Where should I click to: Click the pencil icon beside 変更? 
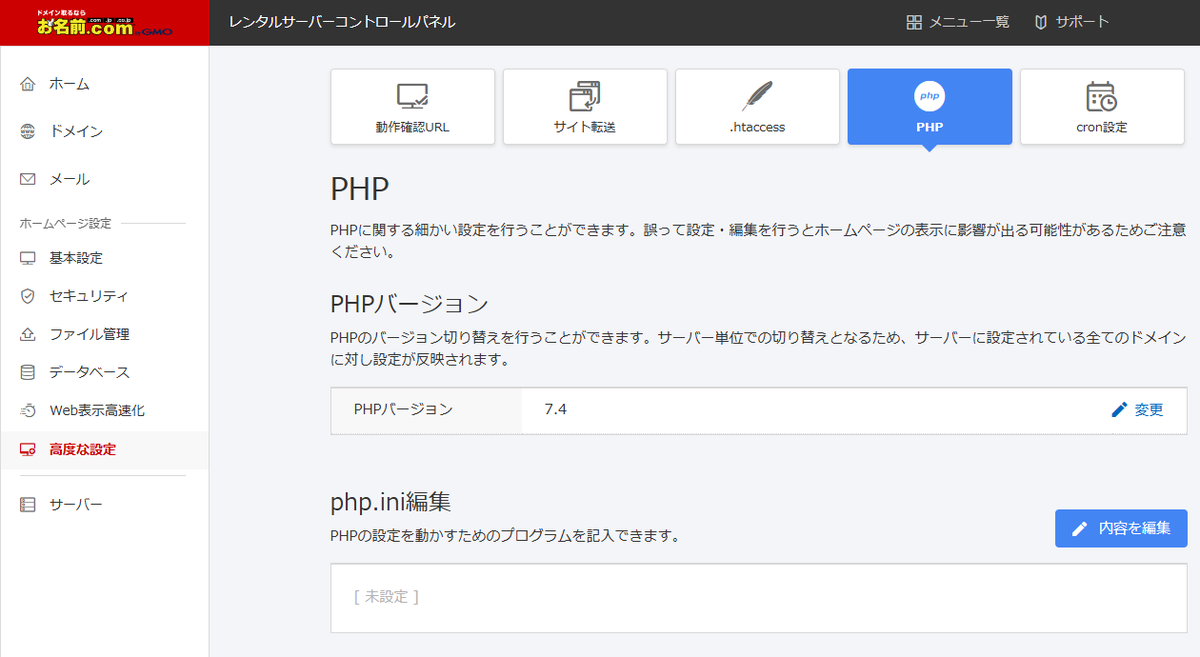pyautogui.click(x=1119, y=410)
